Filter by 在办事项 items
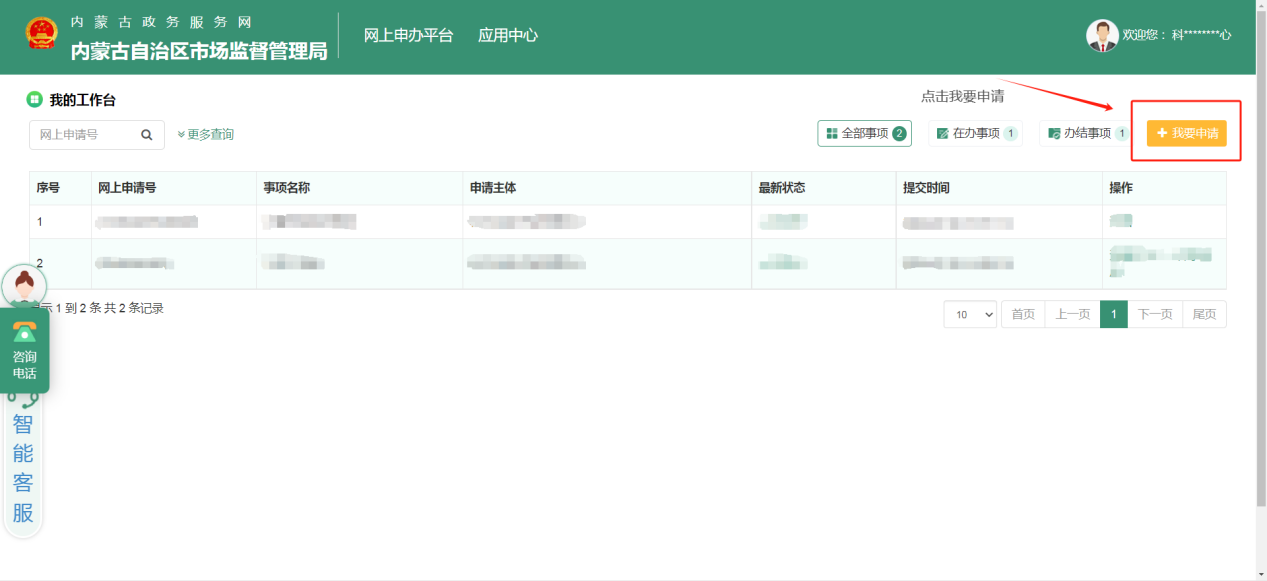This screenshot has height=581, width=1267. click(975, 134)
